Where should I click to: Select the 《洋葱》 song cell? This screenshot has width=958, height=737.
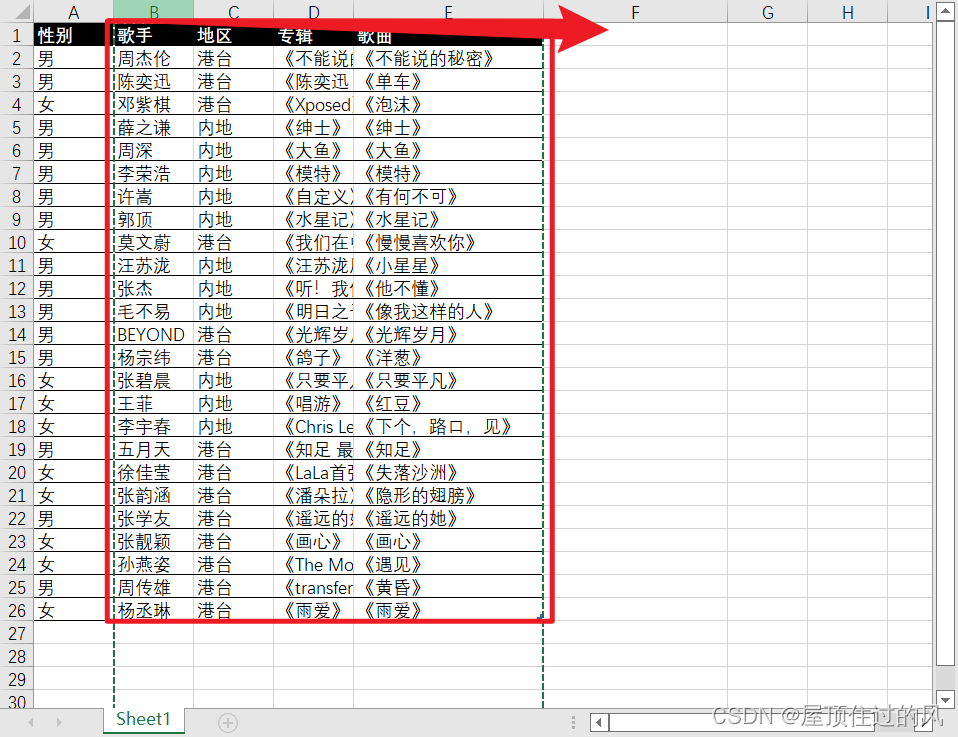point(448,358)
